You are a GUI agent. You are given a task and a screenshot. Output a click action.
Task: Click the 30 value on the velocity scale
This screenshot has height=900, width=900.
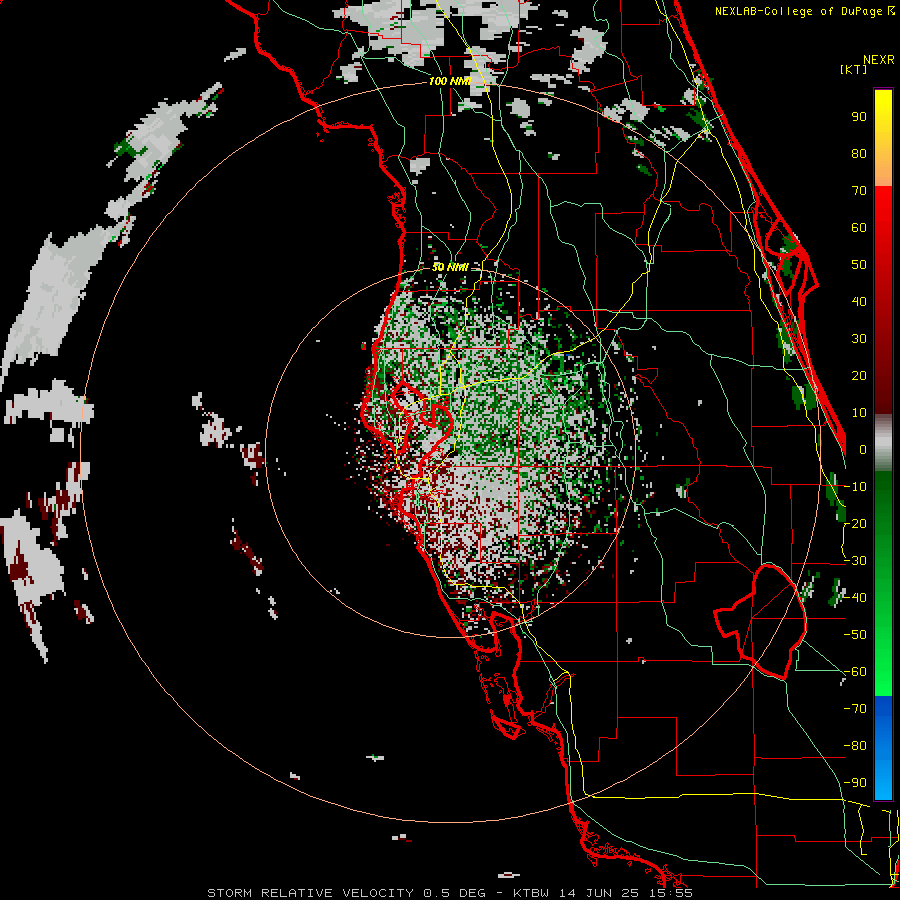point(859,339)
